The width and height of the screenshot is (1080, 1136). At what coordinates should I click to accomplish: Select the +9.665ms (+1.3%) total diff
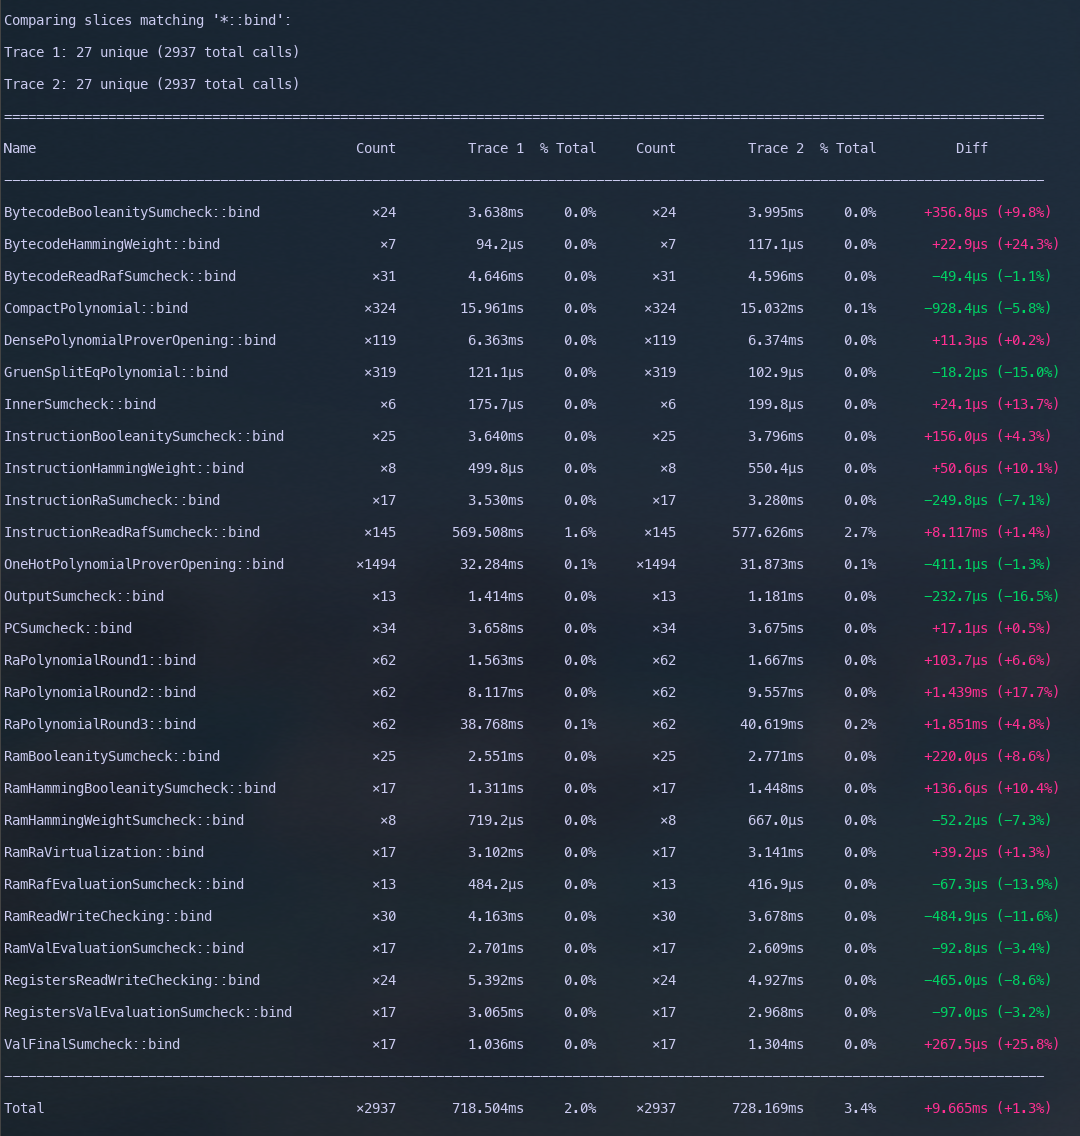tap(987, 1108)
